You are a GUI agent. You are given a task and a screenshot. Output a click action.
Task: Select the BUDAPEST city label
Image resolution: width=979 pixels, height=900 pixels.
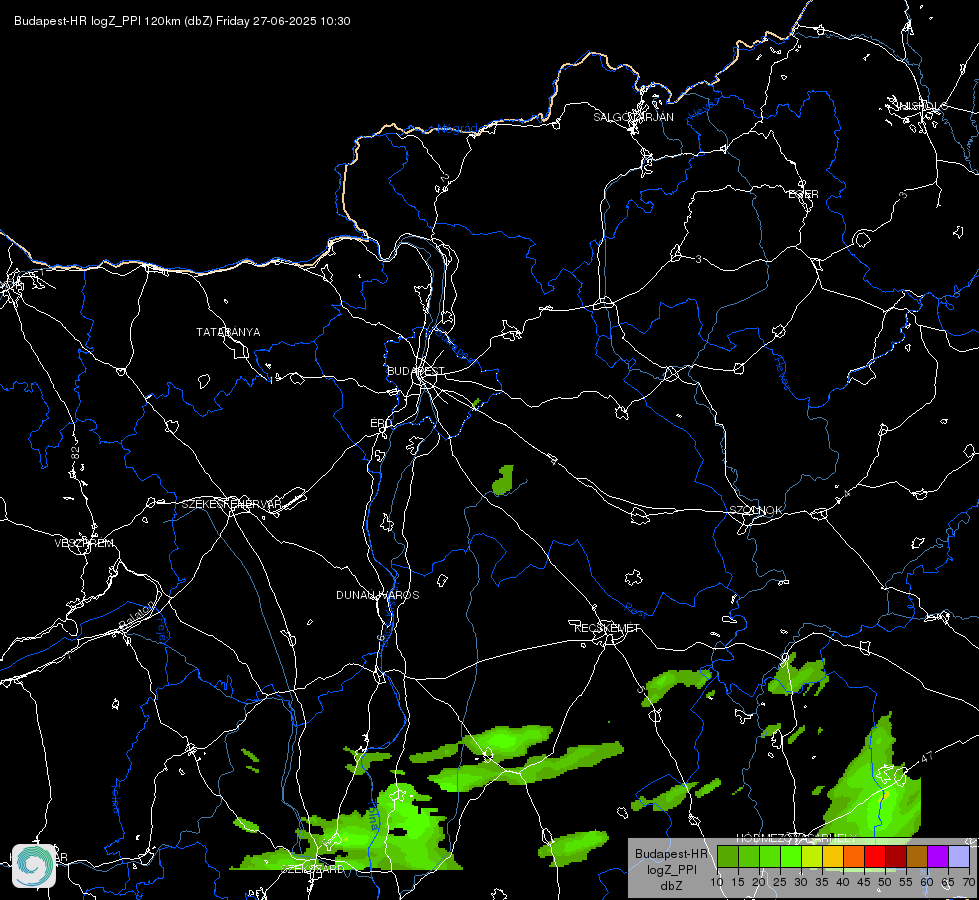pyautogui.click(x=416, y=371)
